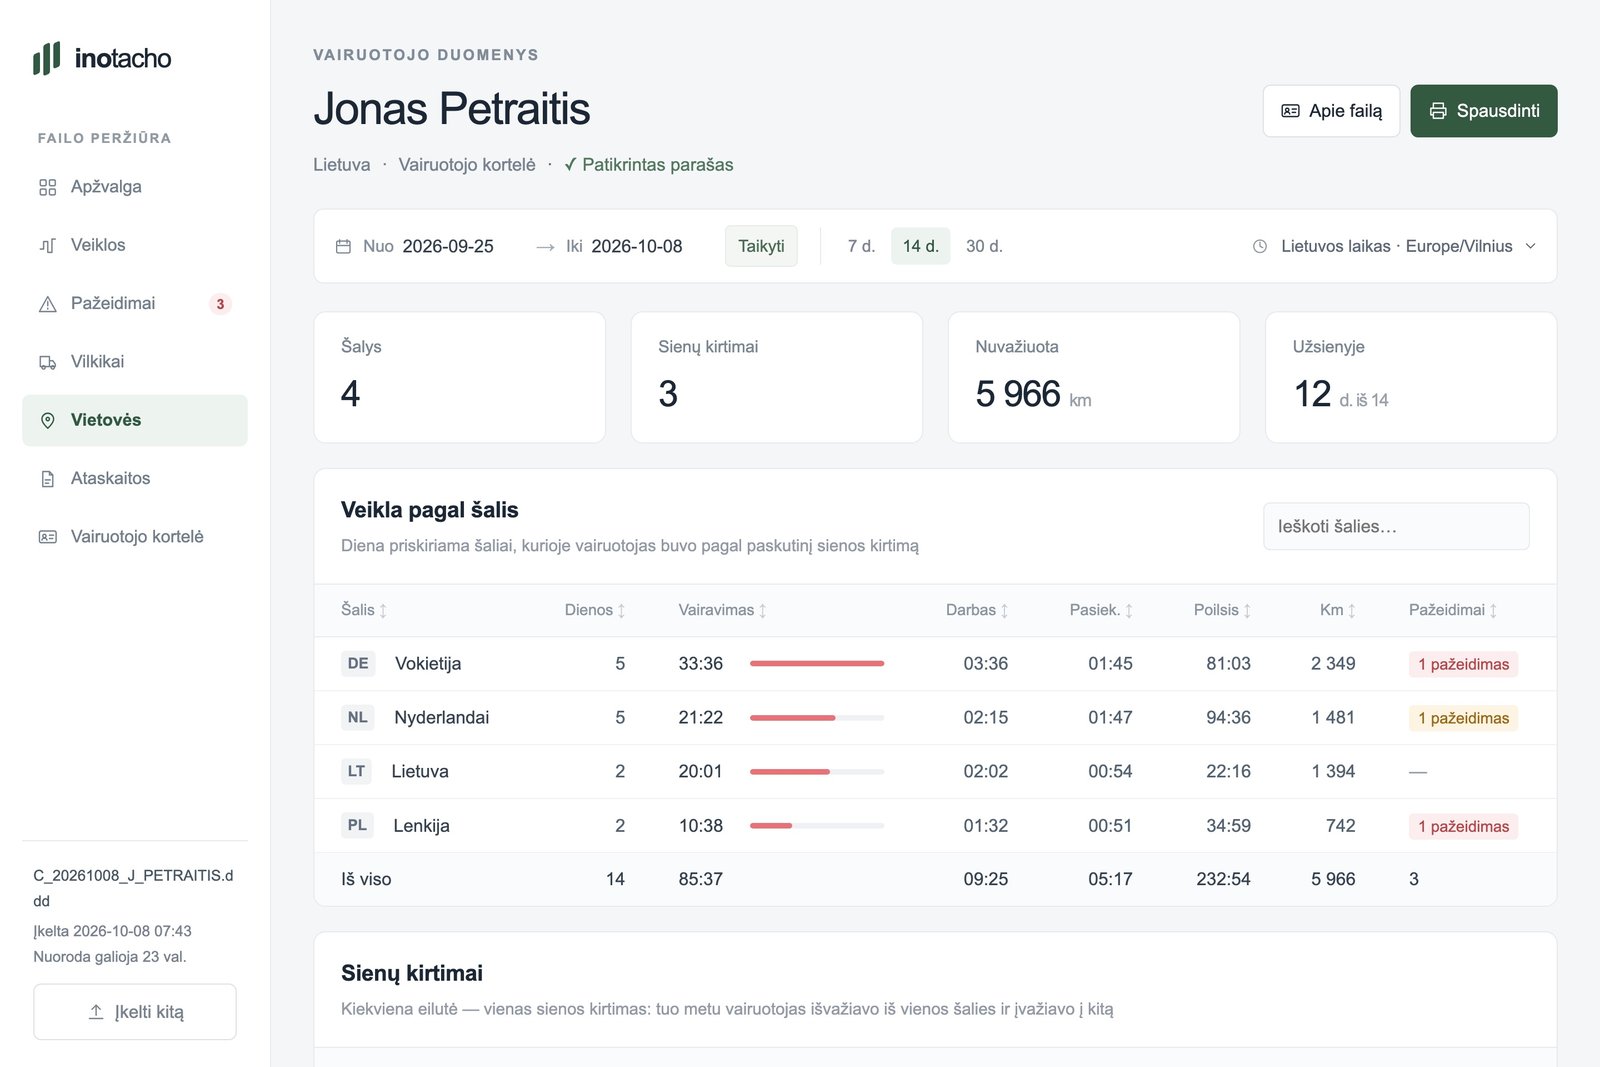Select the 7 d. range option

pyautogui.click(x=861, y=246)
